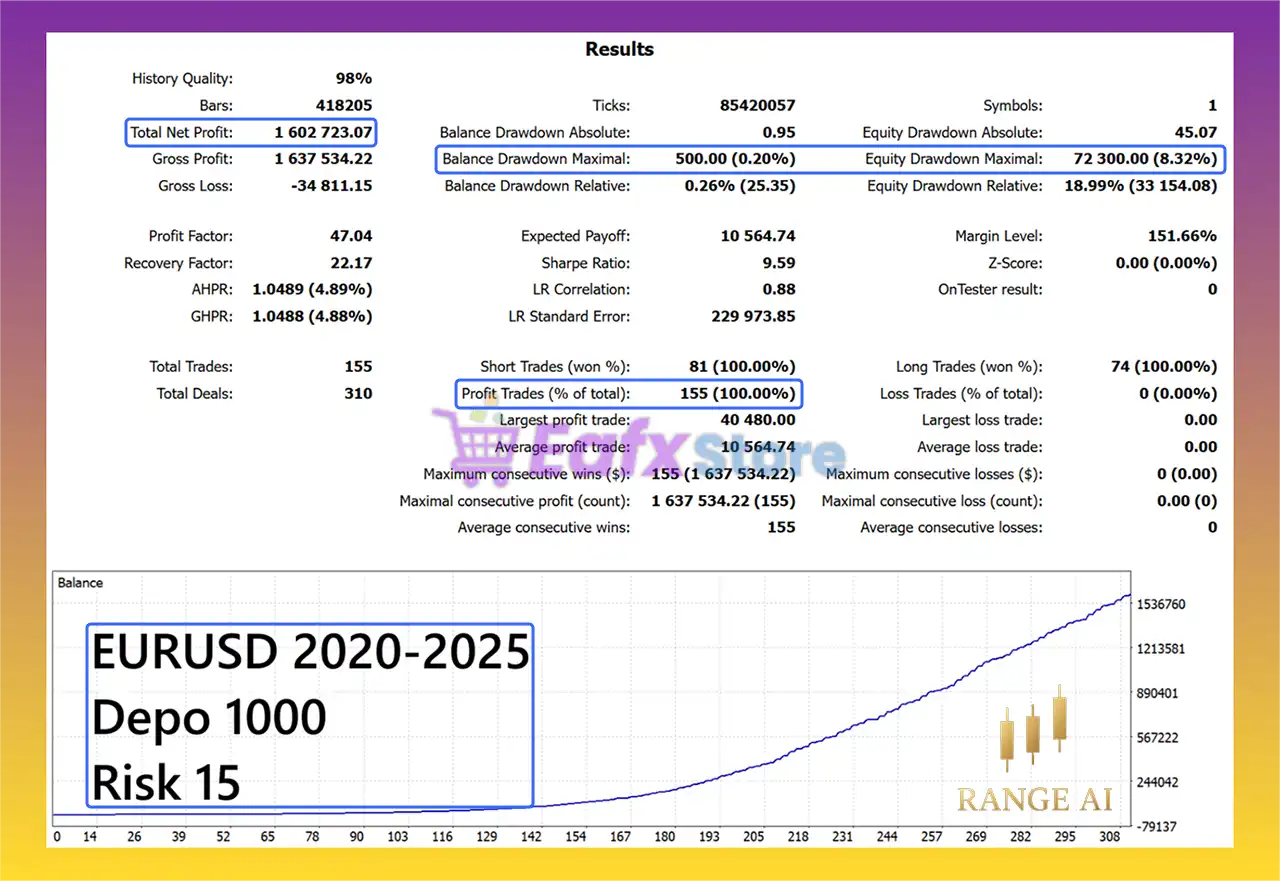Select Balance Drawdown Relative value 0.26% (25.35)
This screenshot has height=881, width=1280.
pos(740,185)
